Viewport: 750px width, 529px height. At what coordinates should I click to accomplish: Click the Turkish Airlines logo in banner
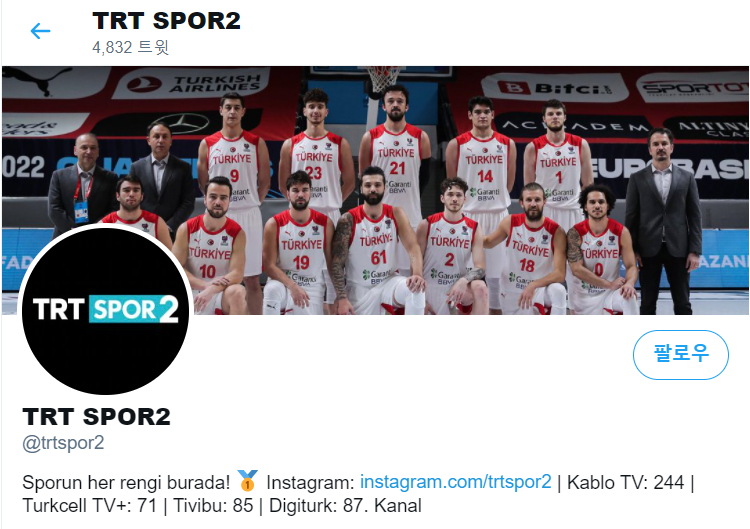[191, 84]
